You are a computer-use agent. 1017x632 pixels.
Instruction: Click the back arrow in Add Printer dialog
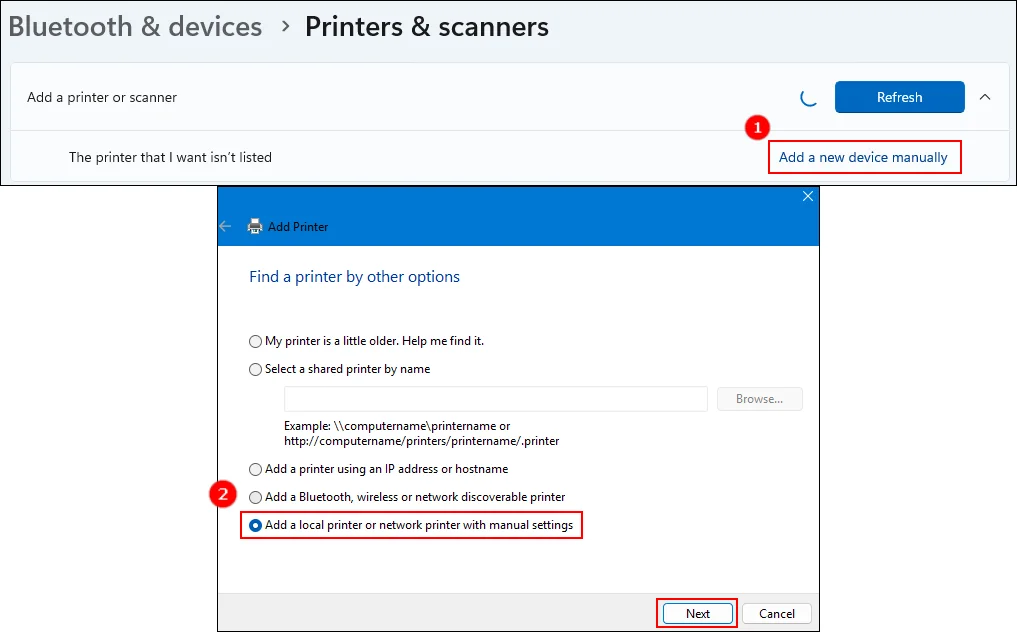(x=226, y=226)
